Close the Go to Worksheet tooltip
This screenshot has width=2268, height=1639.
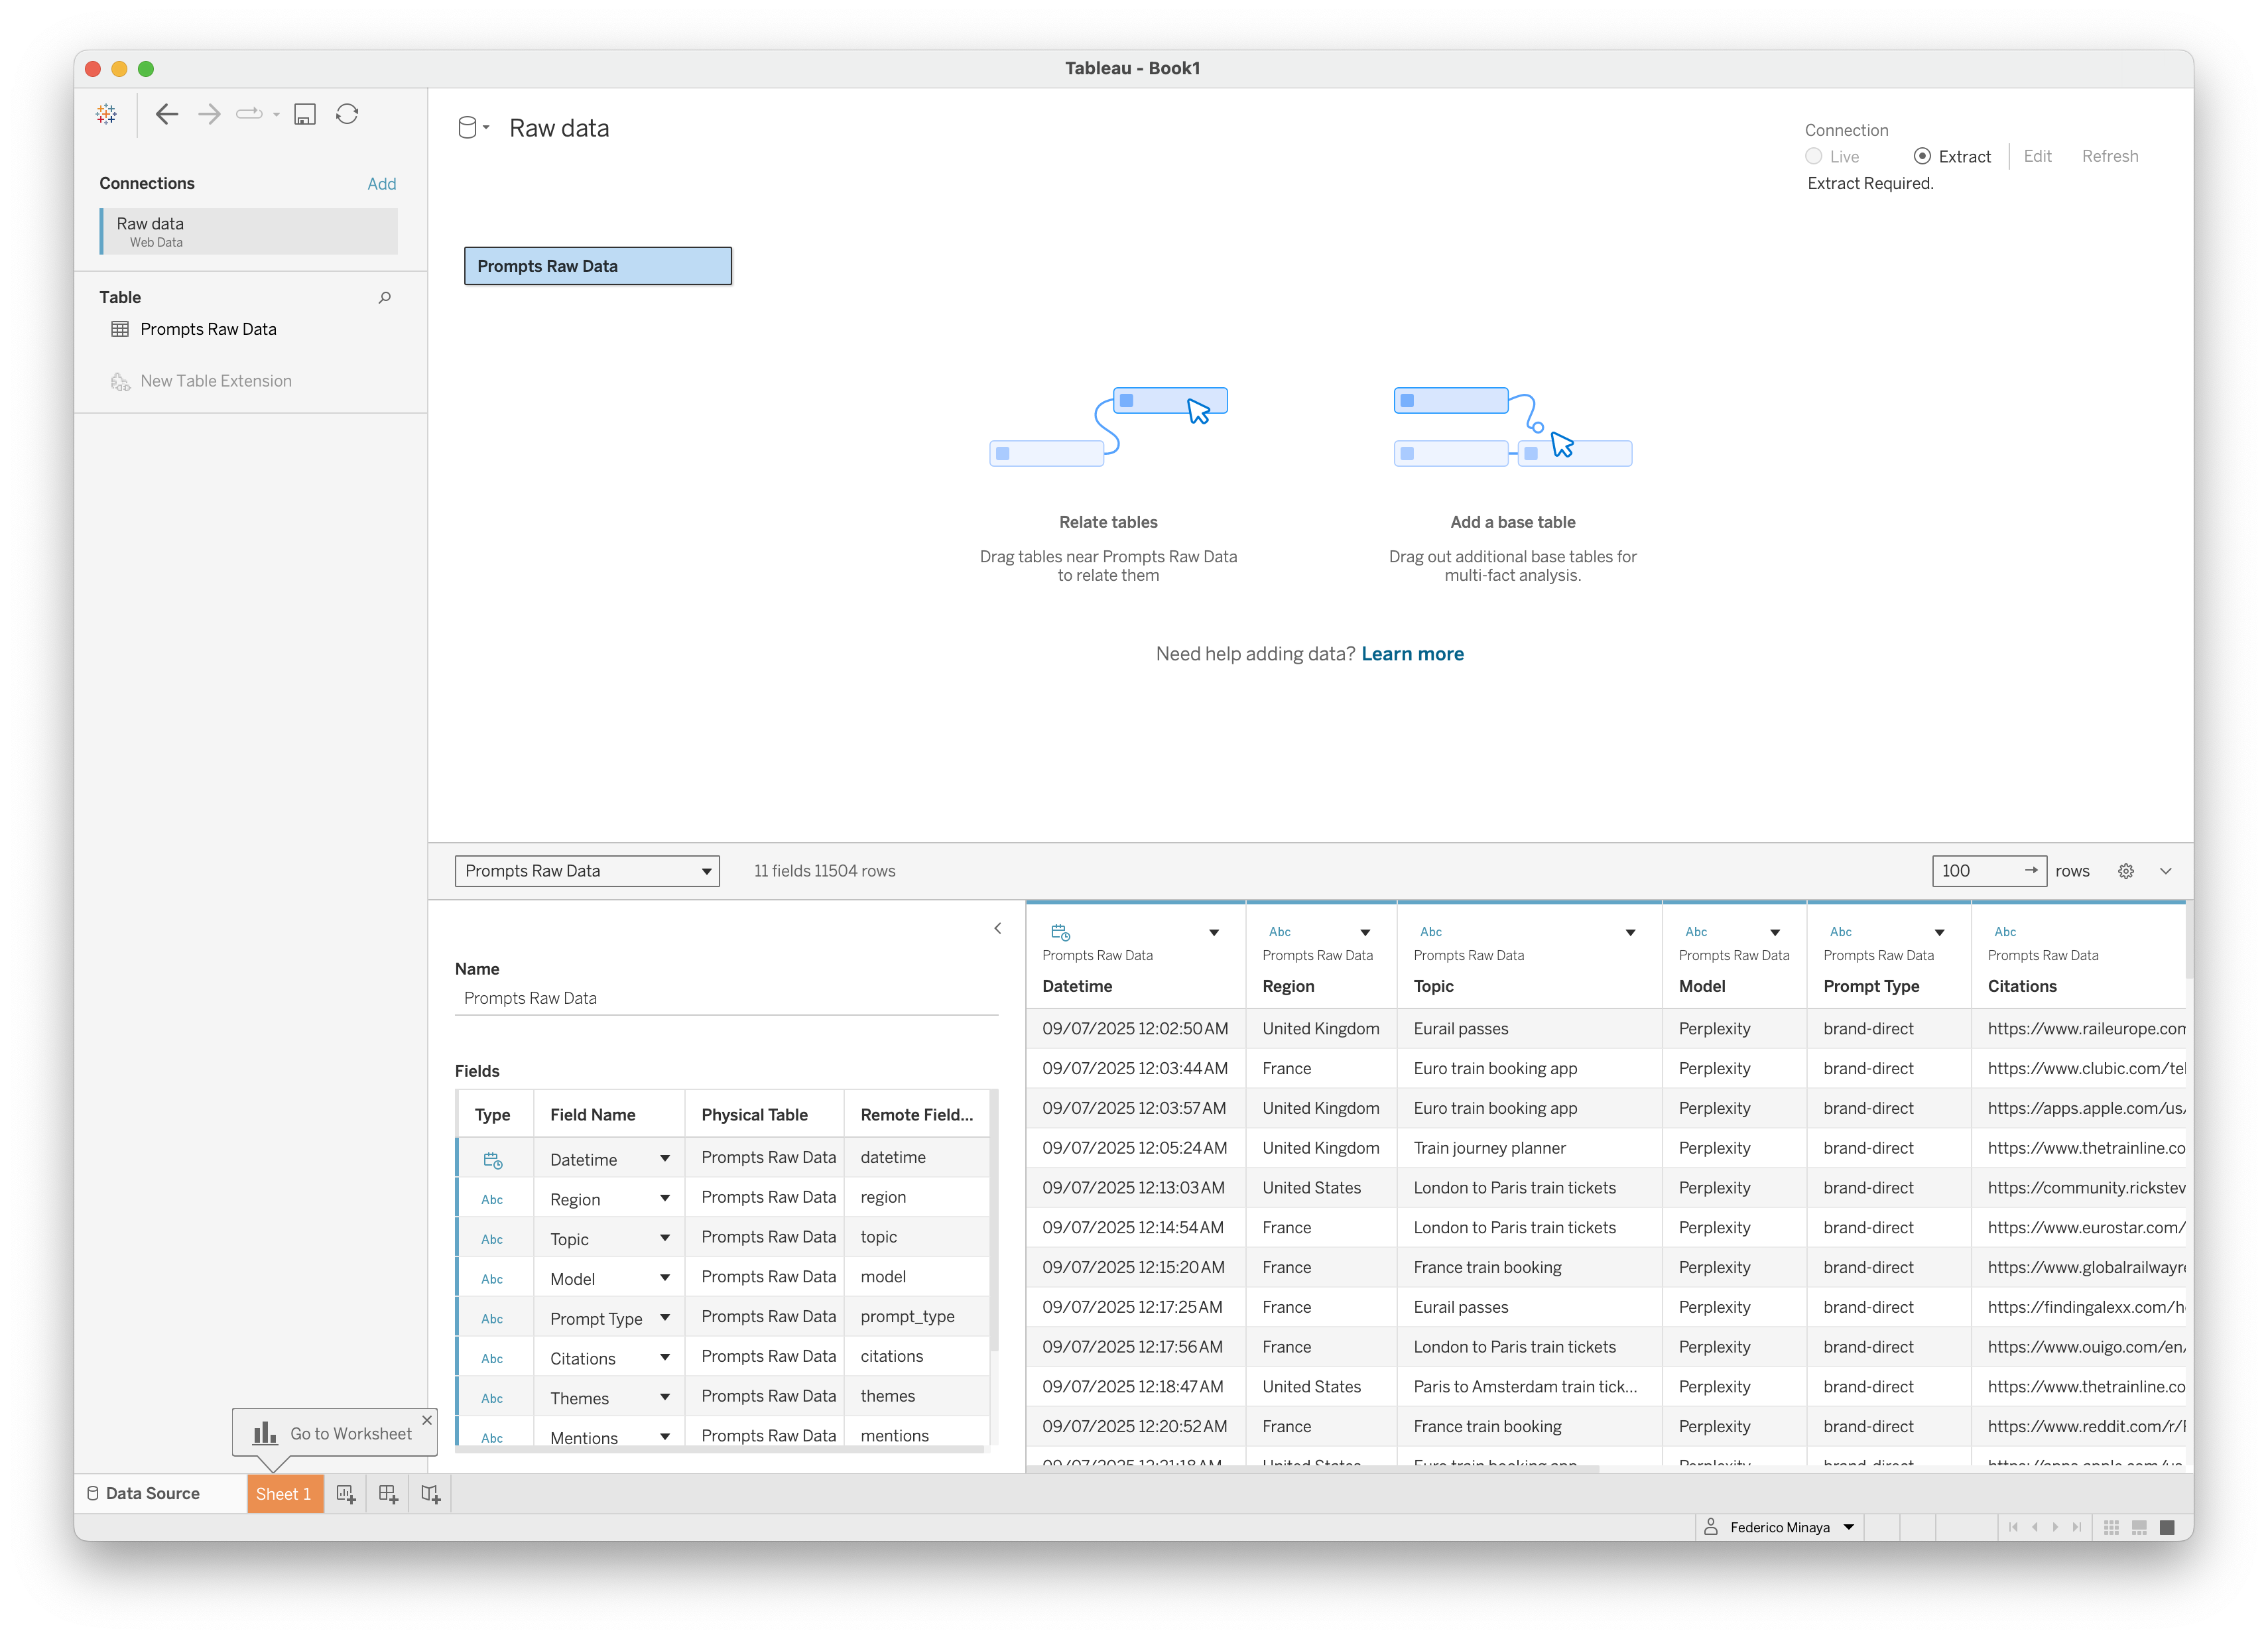(x=427, y=1420)
